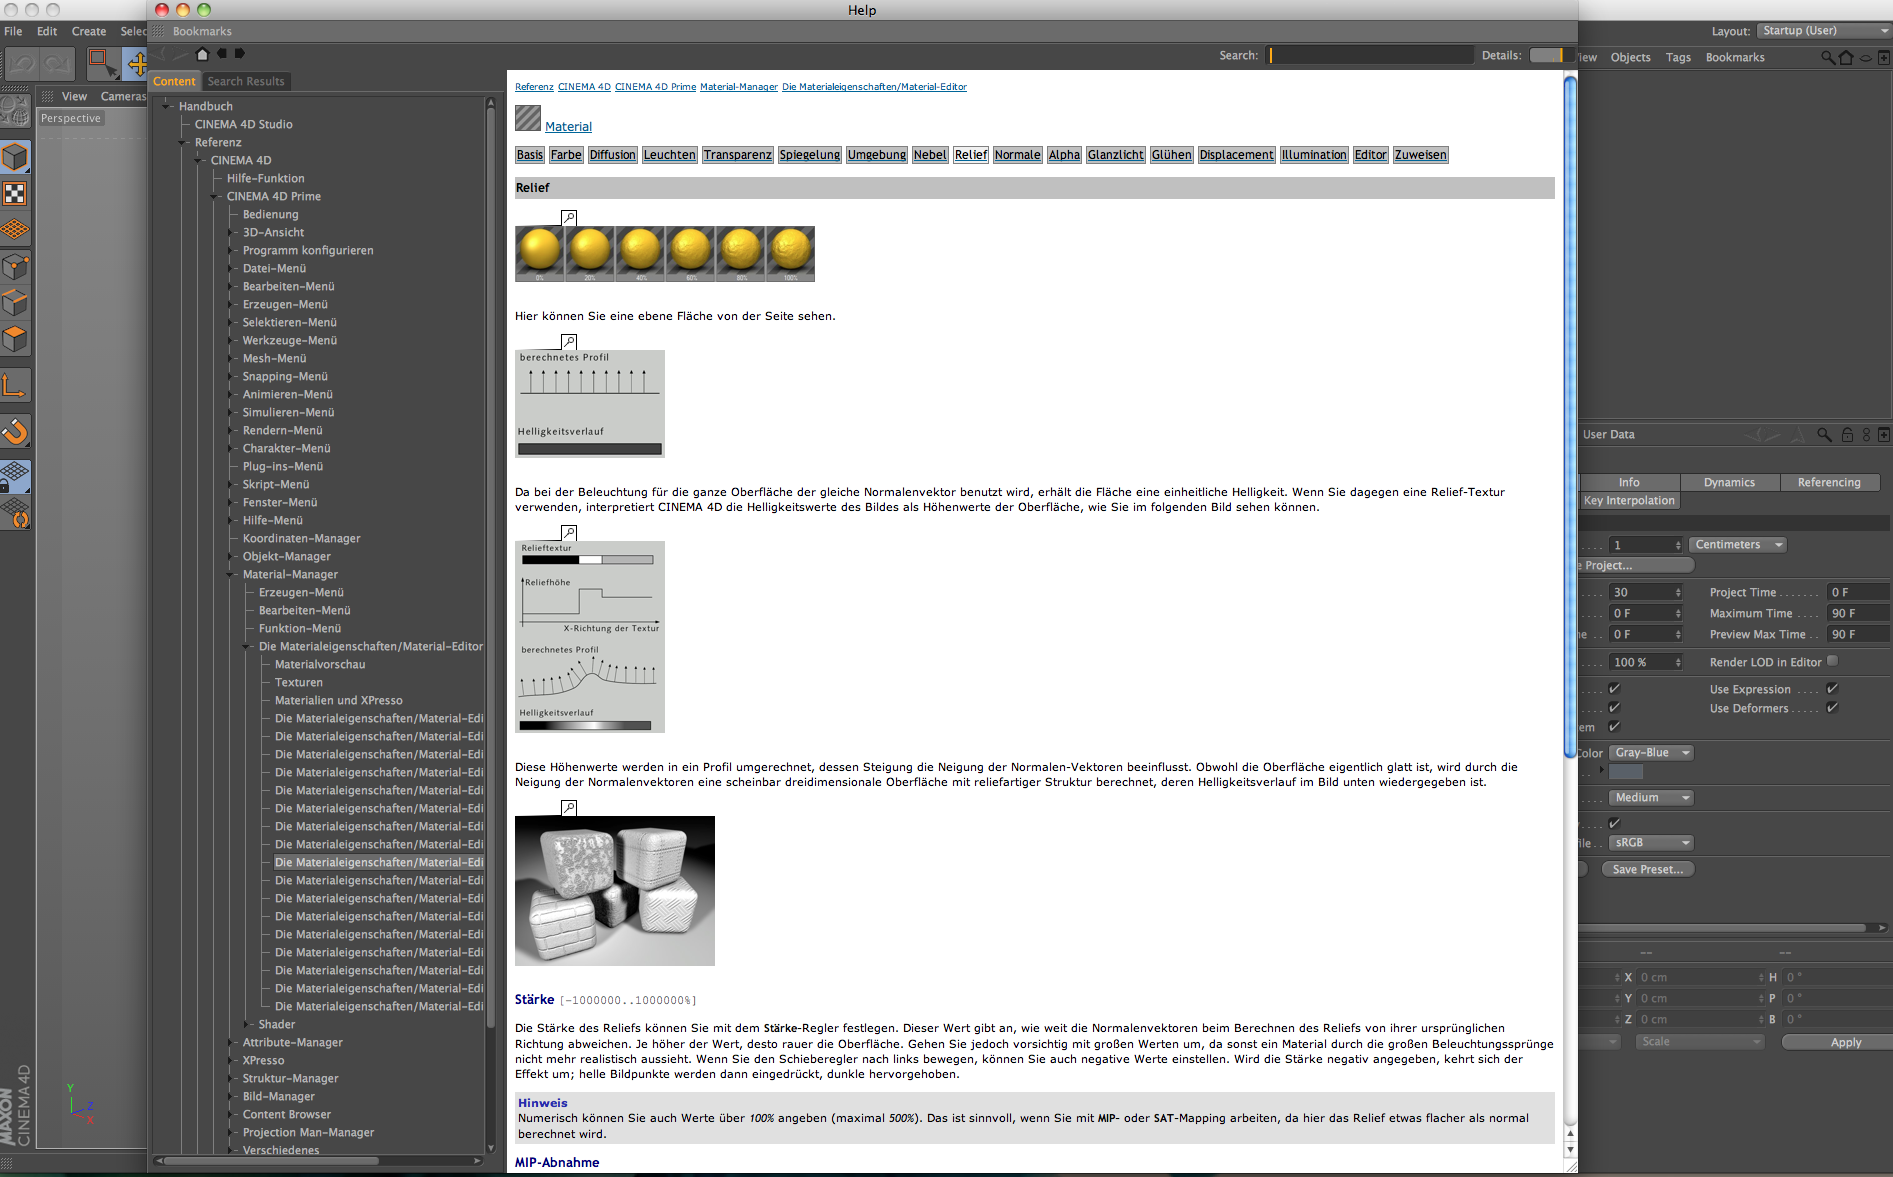
Task: Expand the 3D-Ansicht tree node
Action: [232, 232]
